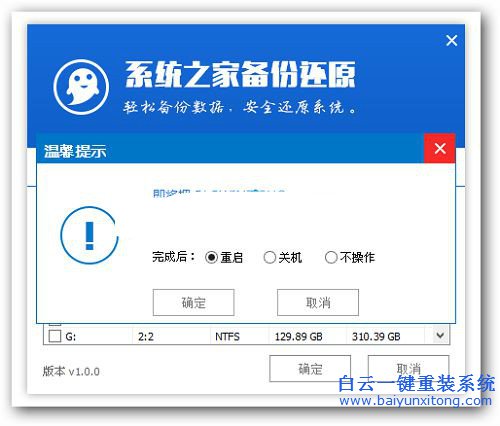Click the 129.89 GB value
Screen dimensions: 500x426
tap(299, 337)
